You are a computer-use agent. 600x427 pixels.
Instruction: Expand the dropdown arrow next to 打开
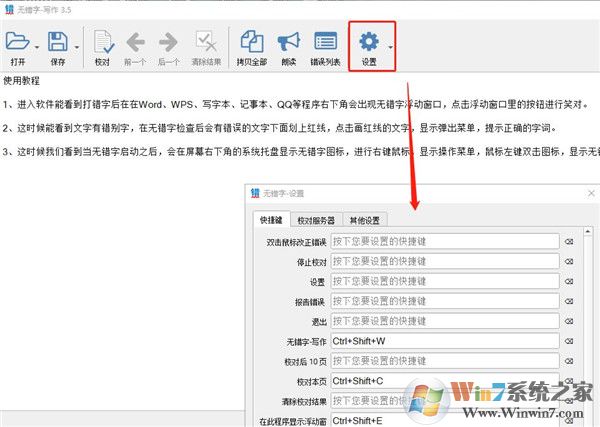pyautogui.click(x=37, y=47)
